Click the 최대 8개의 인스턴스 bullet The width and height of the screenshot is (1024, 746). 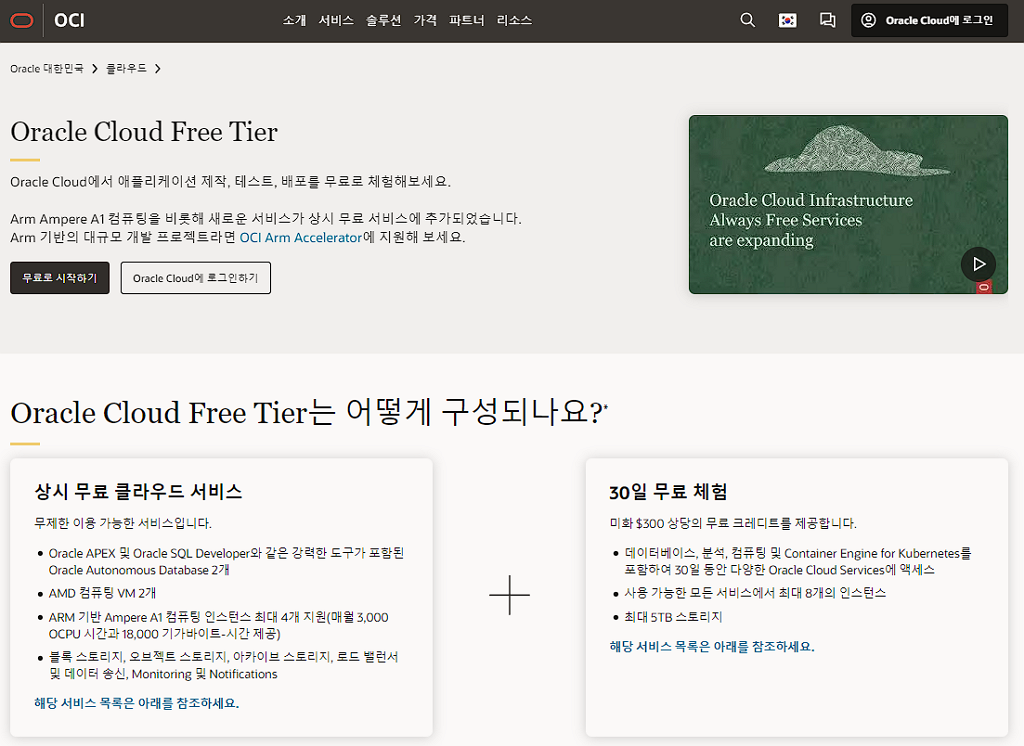[755, 592]
